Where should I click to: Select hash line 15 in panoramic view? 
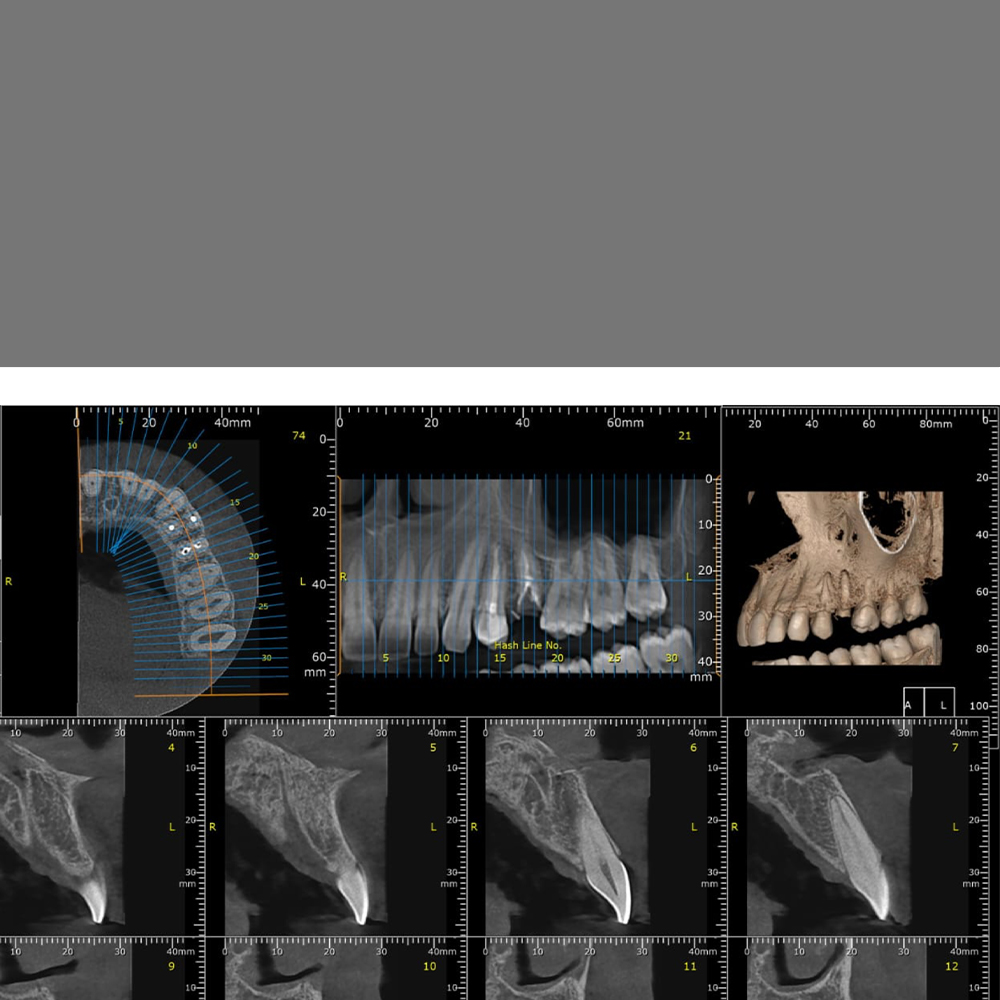[x=500, y=658]
